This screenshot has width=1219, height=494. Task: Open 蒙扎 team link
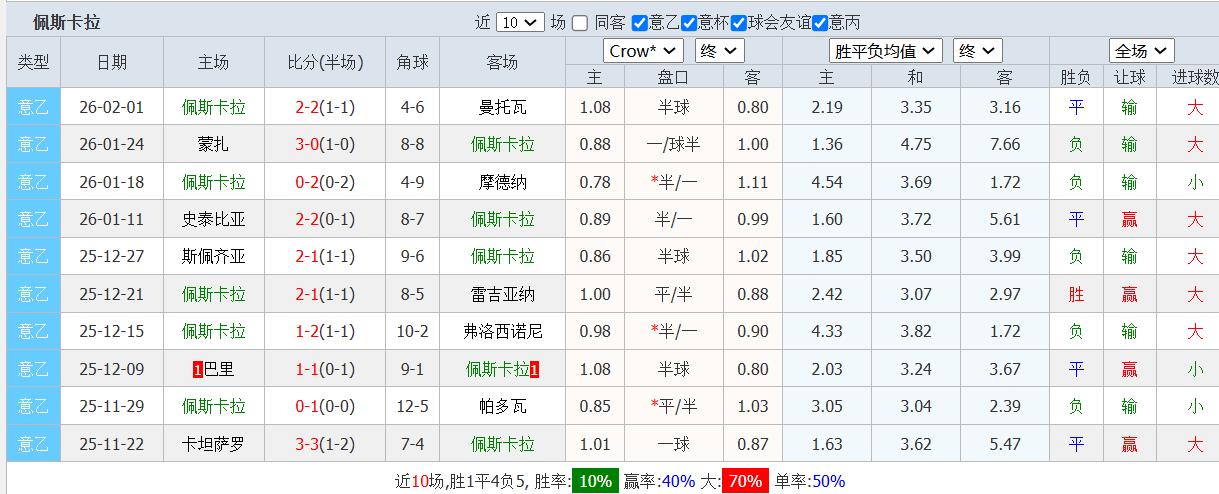click(x=214, y=144)
